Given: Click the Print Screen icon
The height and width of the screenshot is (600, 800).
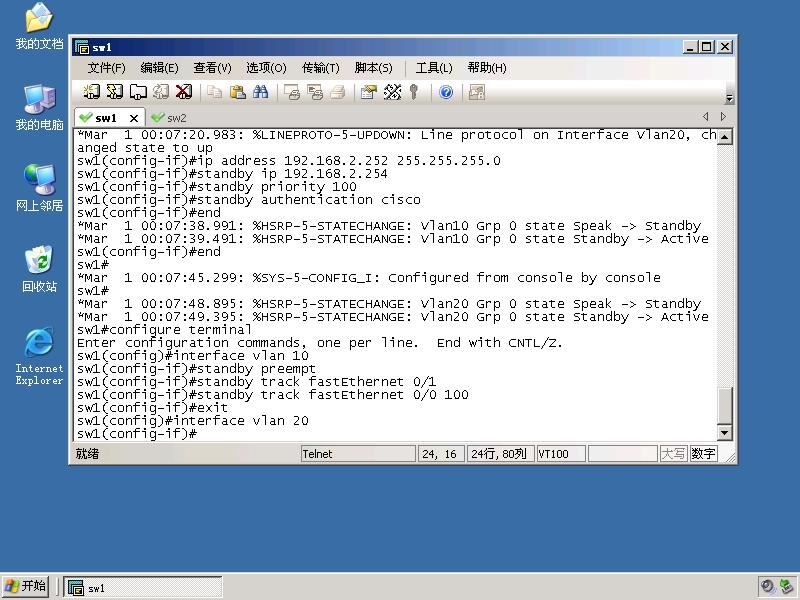Looking at the screenshot, I should [292, 92].
